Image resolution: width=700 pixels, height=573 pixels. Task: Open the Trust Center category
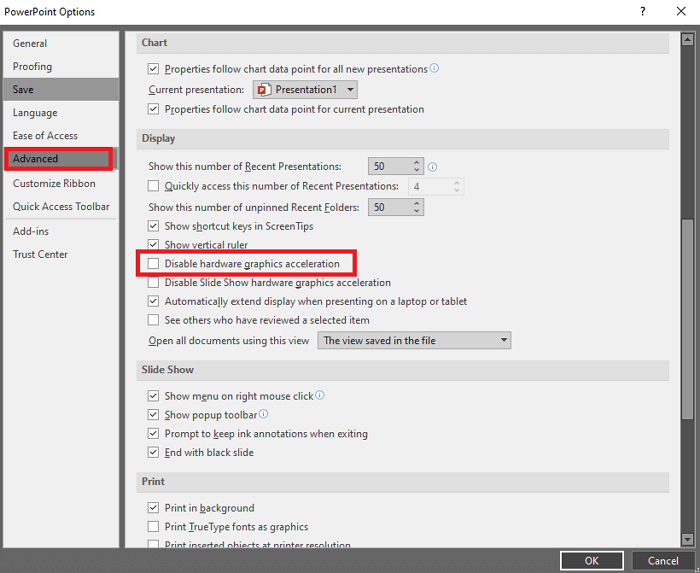click(61, 254)
